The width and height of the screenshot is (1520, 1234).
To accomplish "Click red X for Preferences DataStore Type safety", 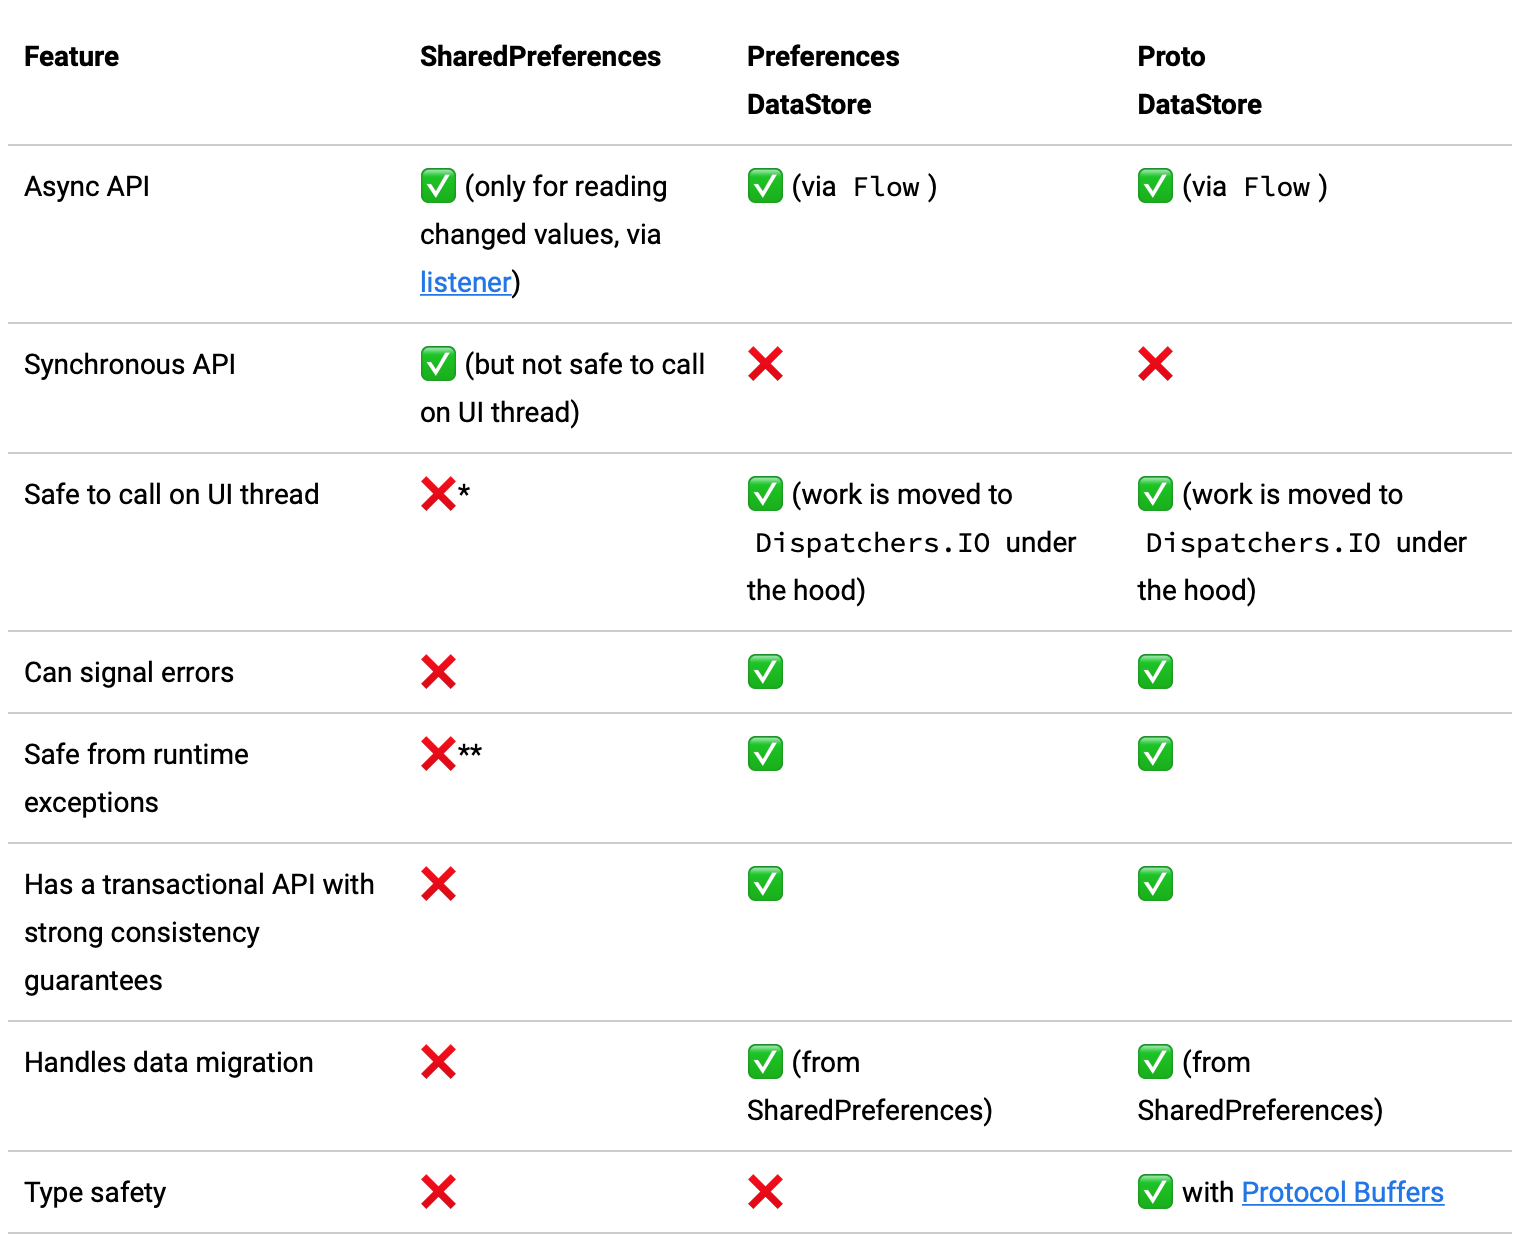I will coord(765,1192).
